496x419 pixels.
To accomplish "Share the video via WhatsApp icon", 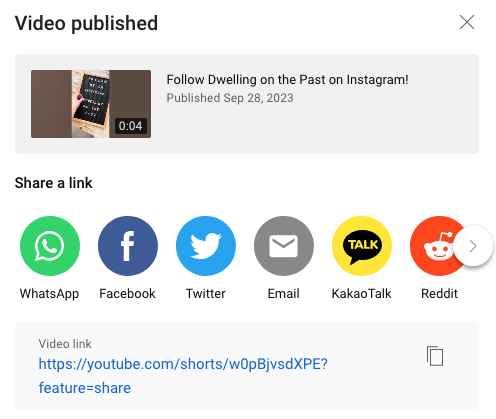I will [50, 246].
